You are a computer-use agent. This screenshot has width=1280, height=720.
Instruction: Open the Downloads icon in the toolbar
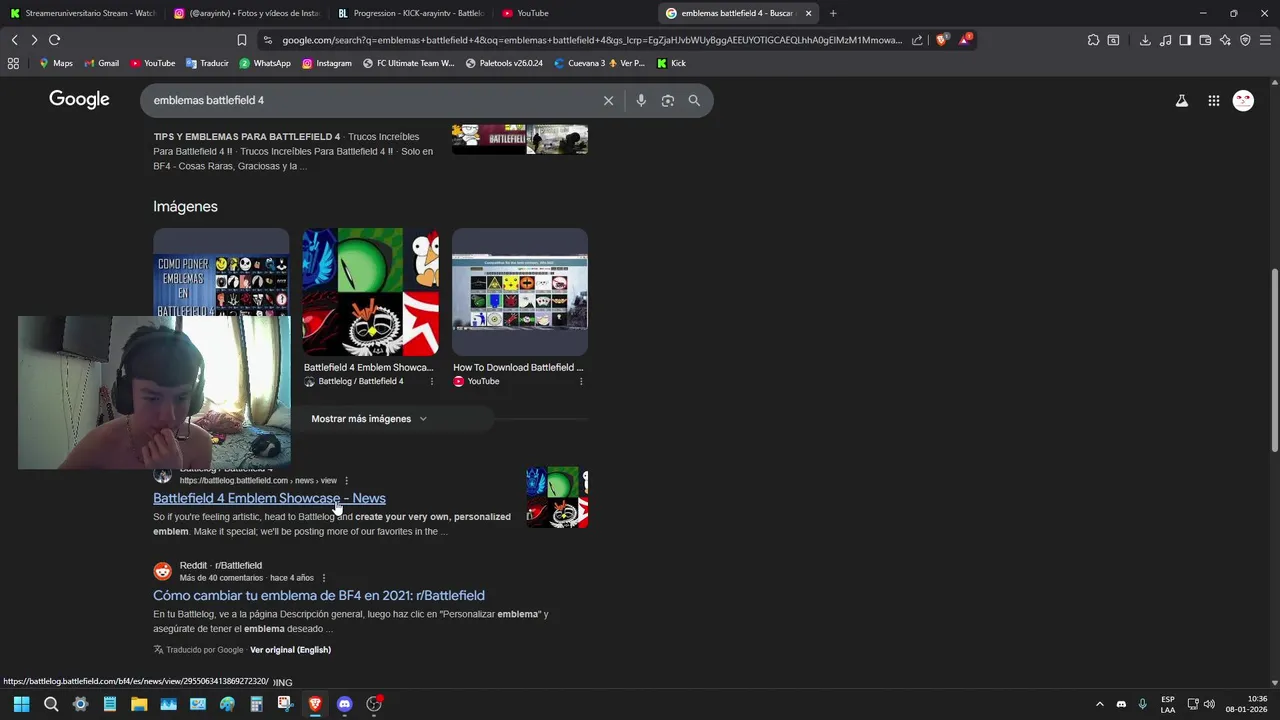click(x=1145, y=40)
